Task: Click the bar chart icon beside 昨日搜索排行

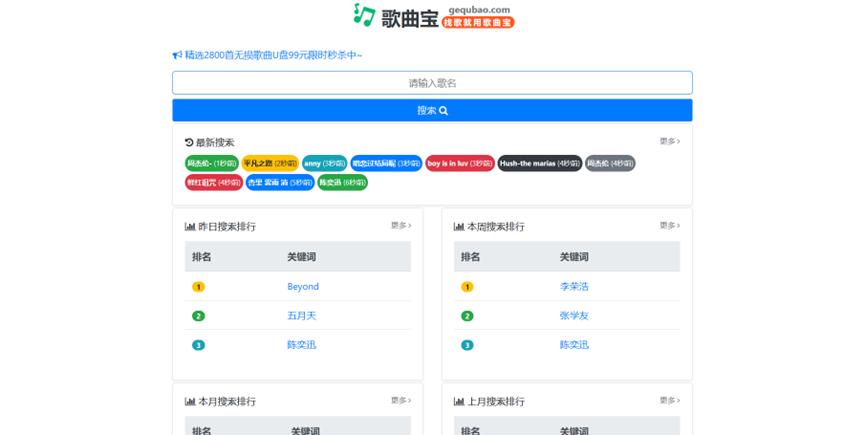Action: (190, 227)
